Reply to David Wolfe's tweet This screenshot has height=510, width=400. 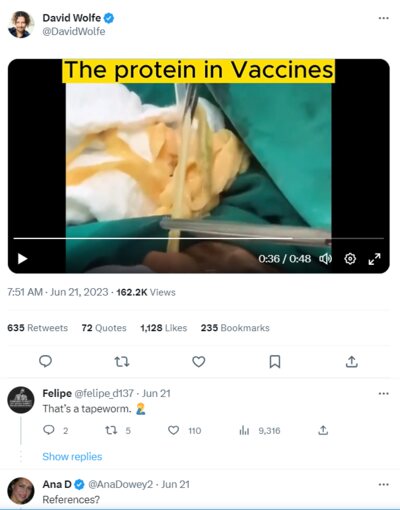click(x=45, y=361)
